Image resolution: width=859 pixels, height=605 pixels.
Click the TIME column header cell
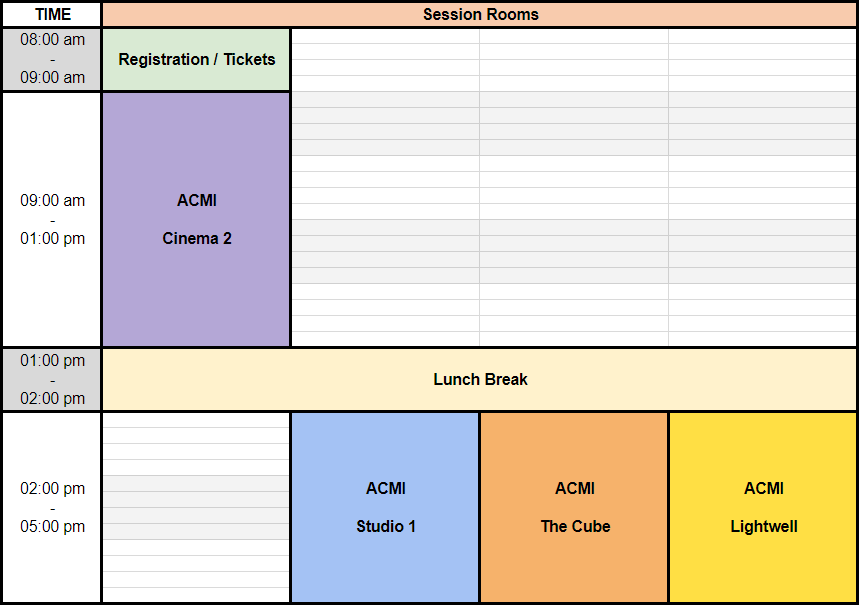(52, 14)
